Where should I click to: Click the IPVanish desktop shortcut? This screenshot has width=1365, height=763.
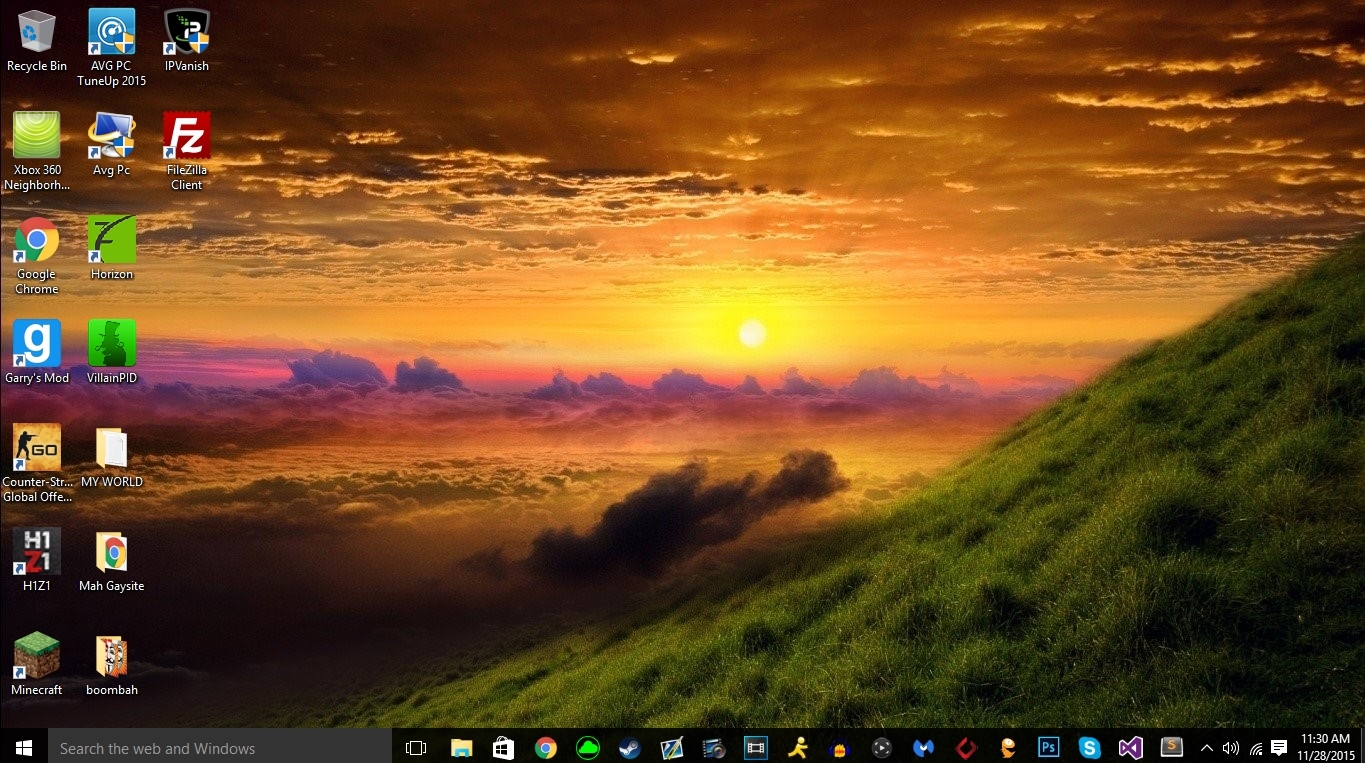[x=187, y=41]
